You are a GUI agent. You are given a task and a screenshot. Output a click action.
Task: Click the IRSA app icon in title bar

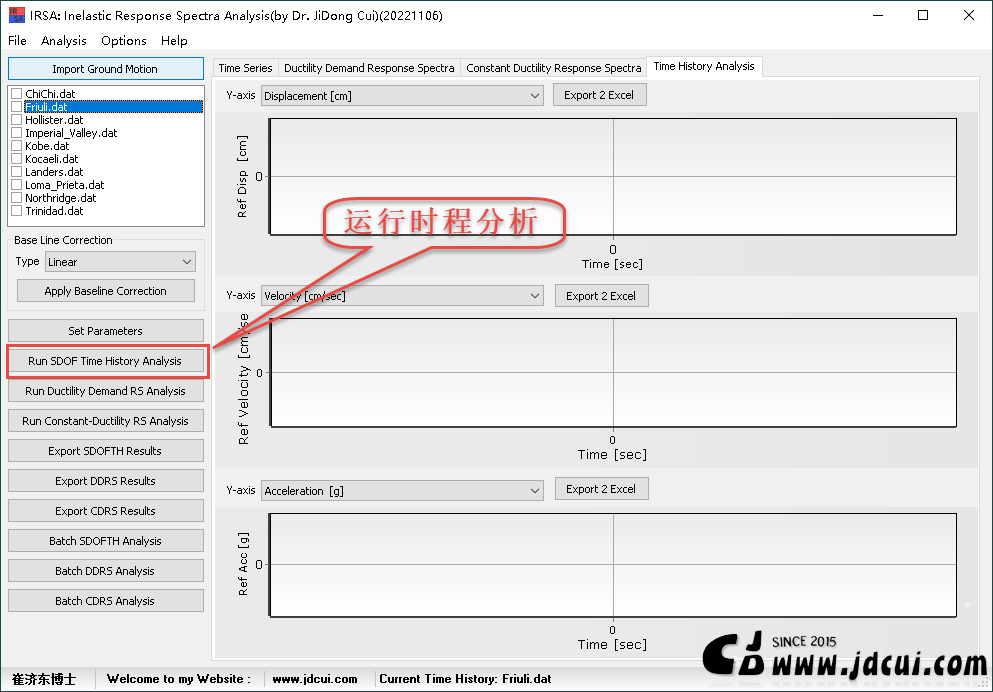coord(16,15)
